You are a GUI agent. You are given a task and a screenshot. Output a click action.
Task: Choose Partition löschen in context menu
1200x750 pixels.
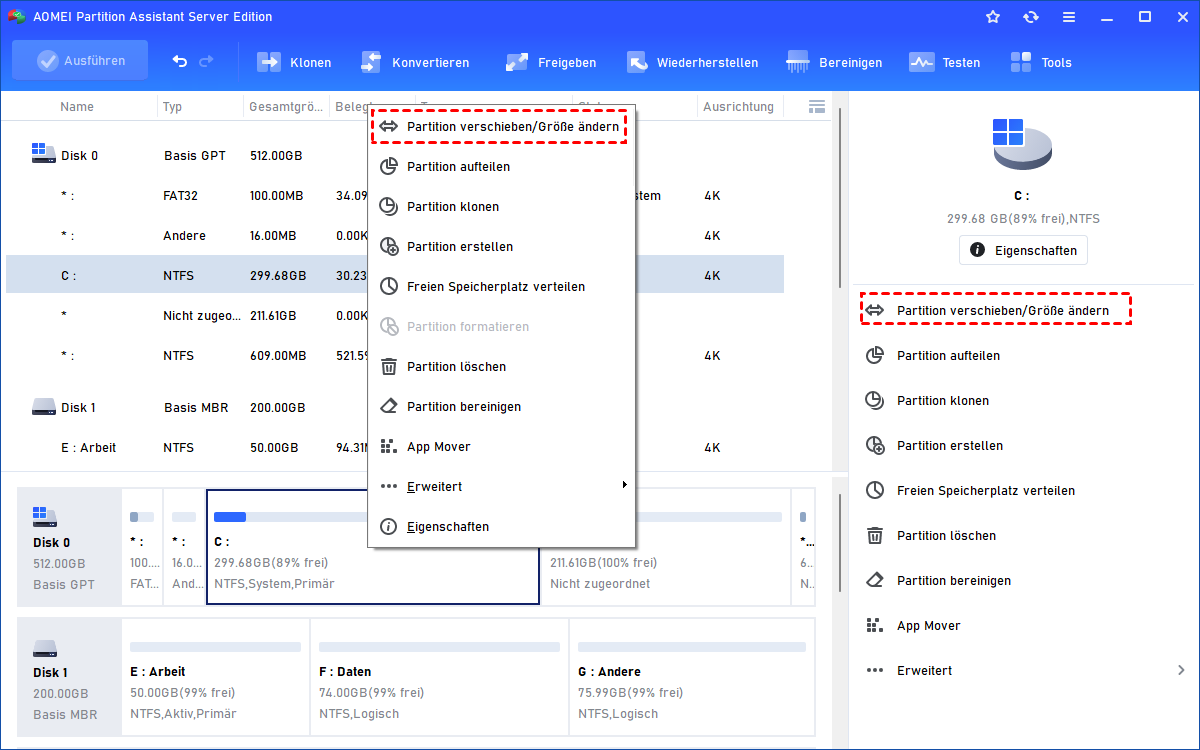pos(502,367)
